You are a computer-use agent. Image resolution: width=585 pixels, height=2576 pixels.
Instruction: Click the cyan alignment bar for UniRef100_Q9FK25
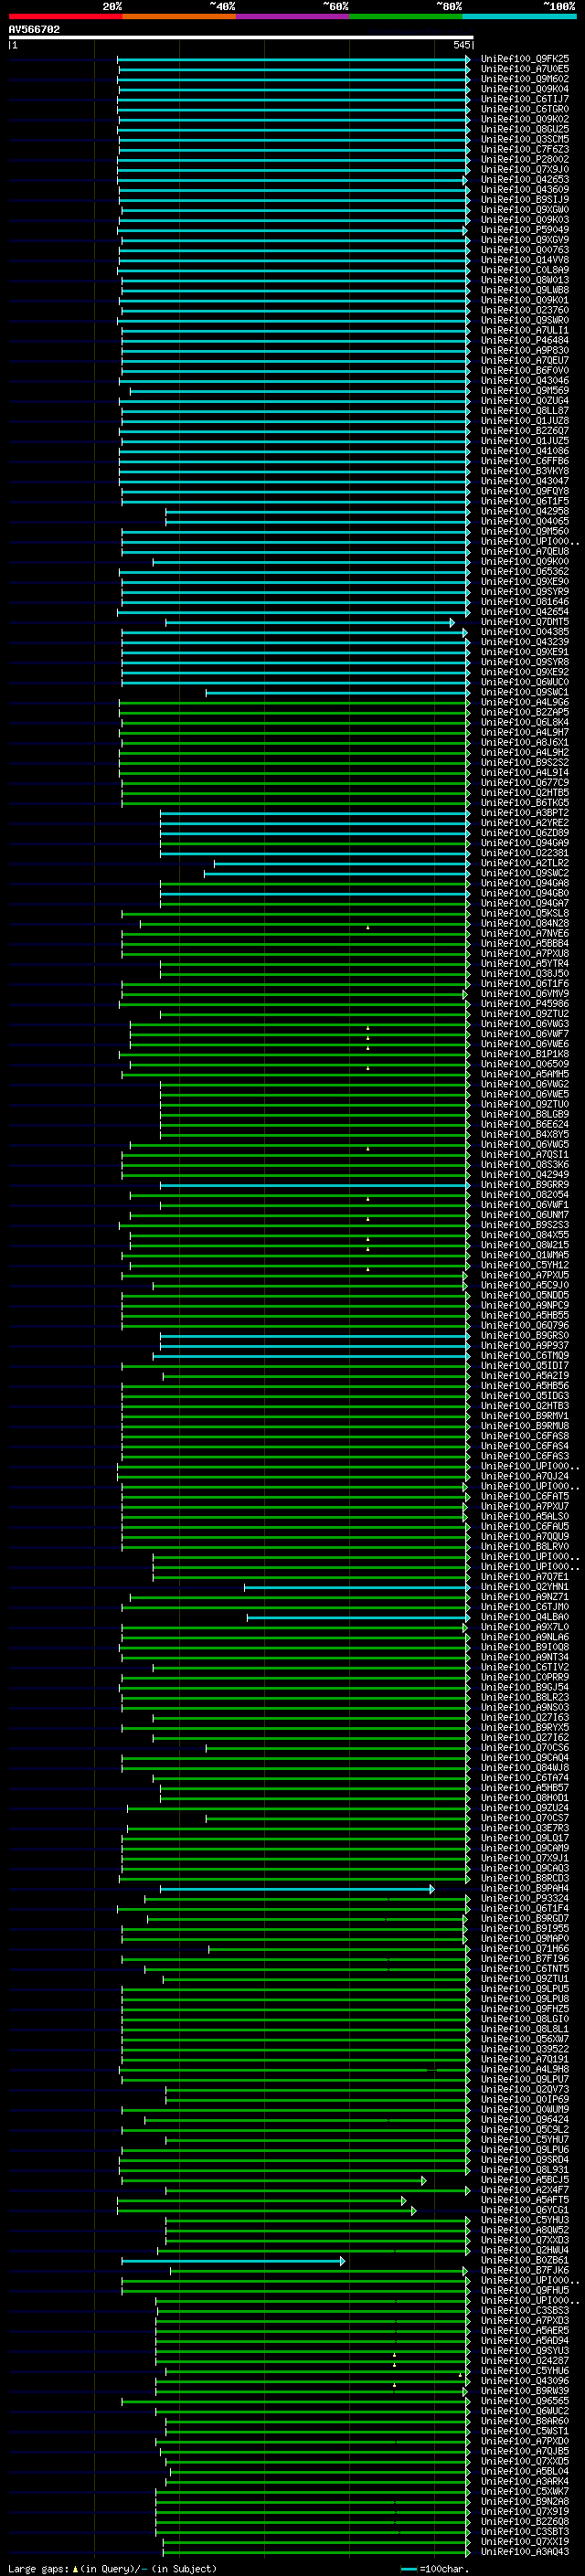click(x=294, y=59)
